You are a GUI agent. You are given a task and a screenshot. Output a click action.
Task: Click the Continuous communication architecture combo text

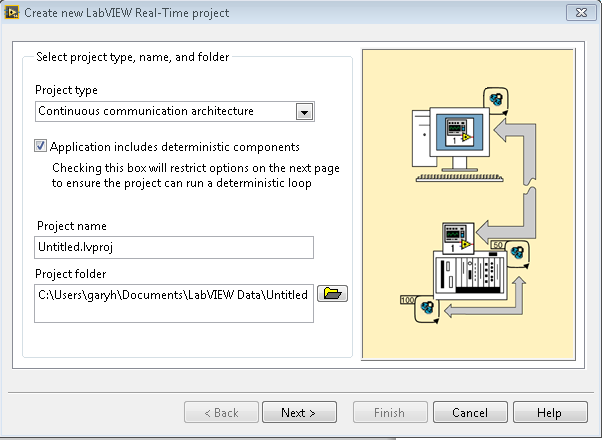click(x=146, y=111)
